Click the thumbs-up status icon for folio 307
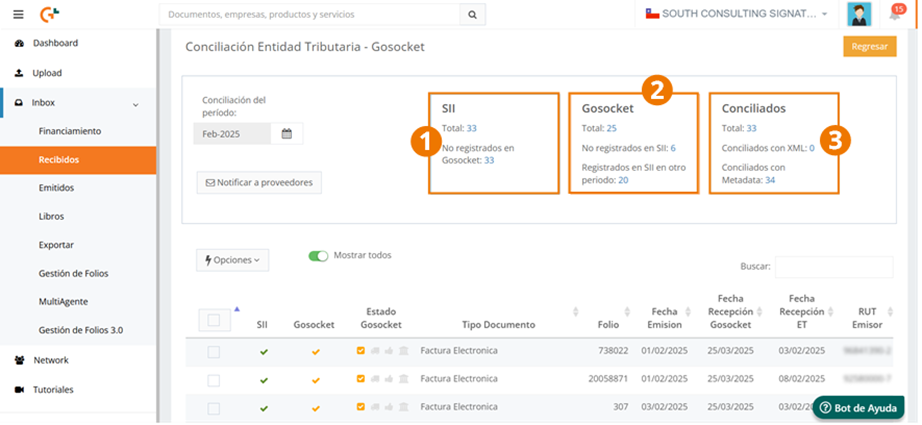Screen dimensions: 922x425 [x=389, y=407]
